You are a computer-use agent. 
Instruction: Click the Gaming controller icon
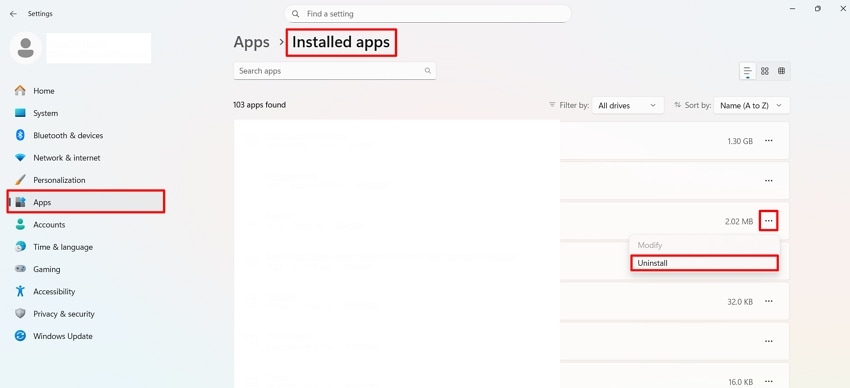pyautogui.click(x=21, y=269)
